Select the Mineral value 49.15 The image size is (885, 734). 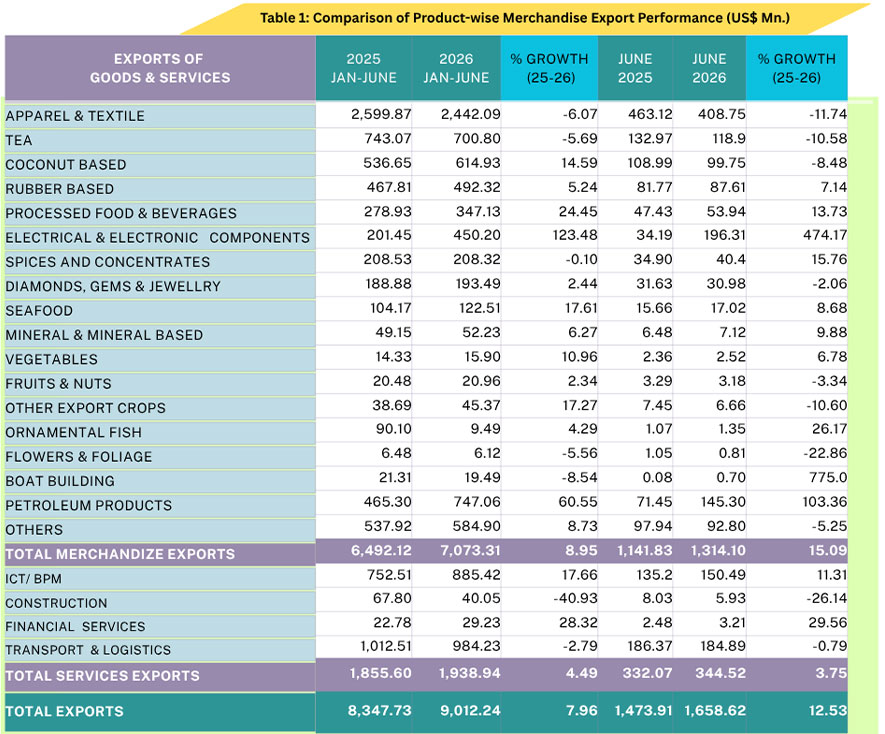click(x=393, y=332)
